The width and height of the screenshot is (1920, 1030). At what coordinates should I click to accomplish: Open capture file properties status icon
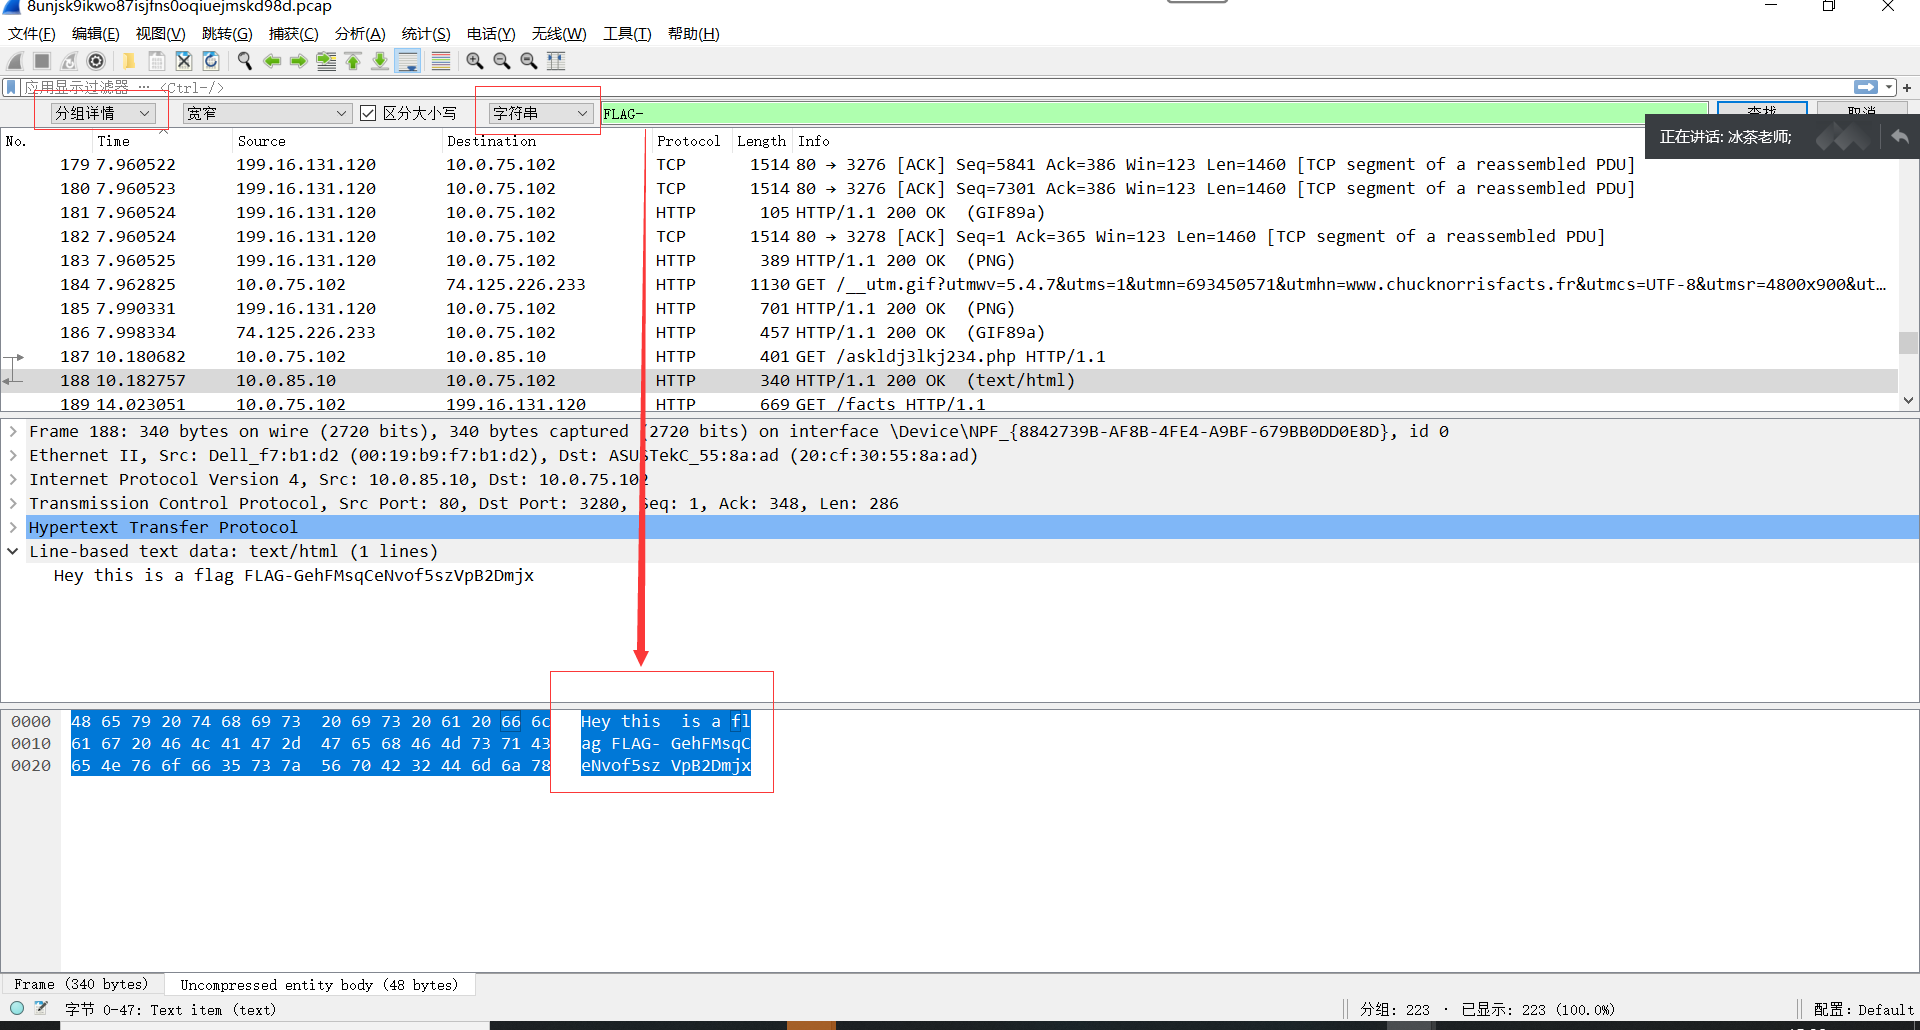[41, 1008]
